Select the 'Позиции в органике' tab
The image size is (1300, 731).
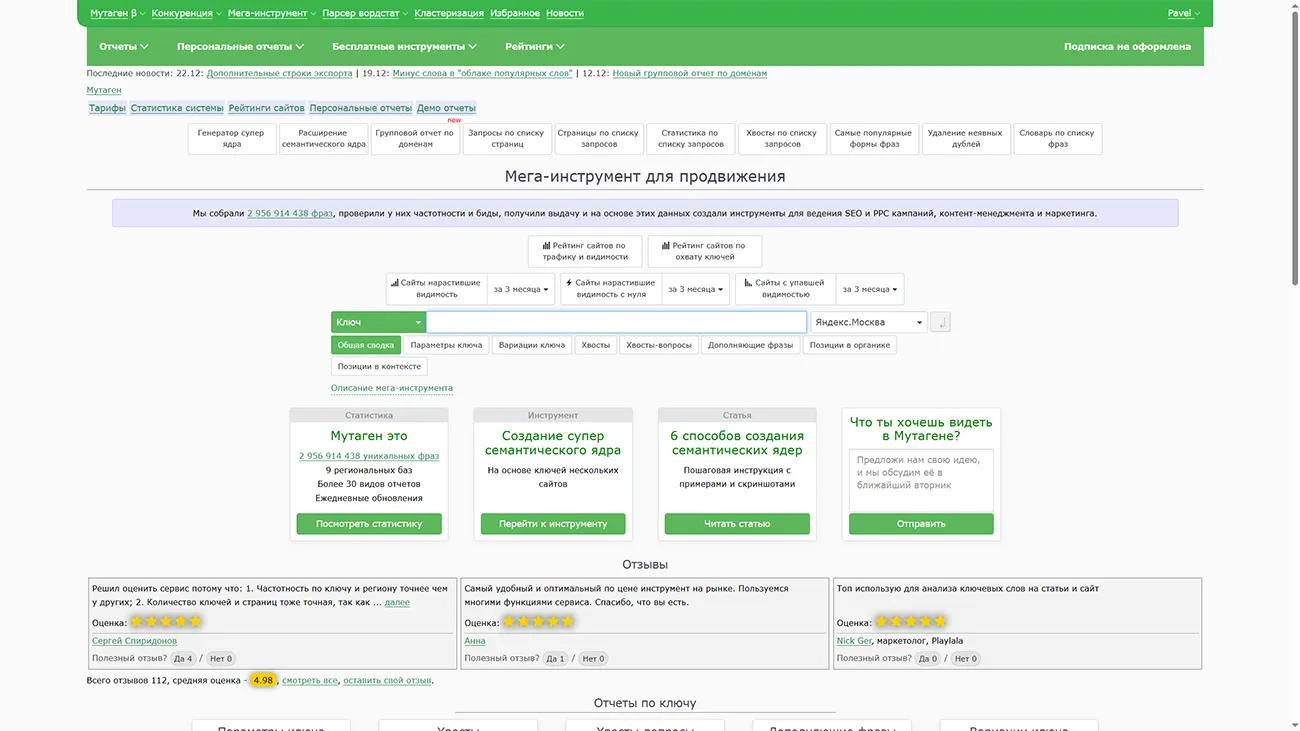850,345
